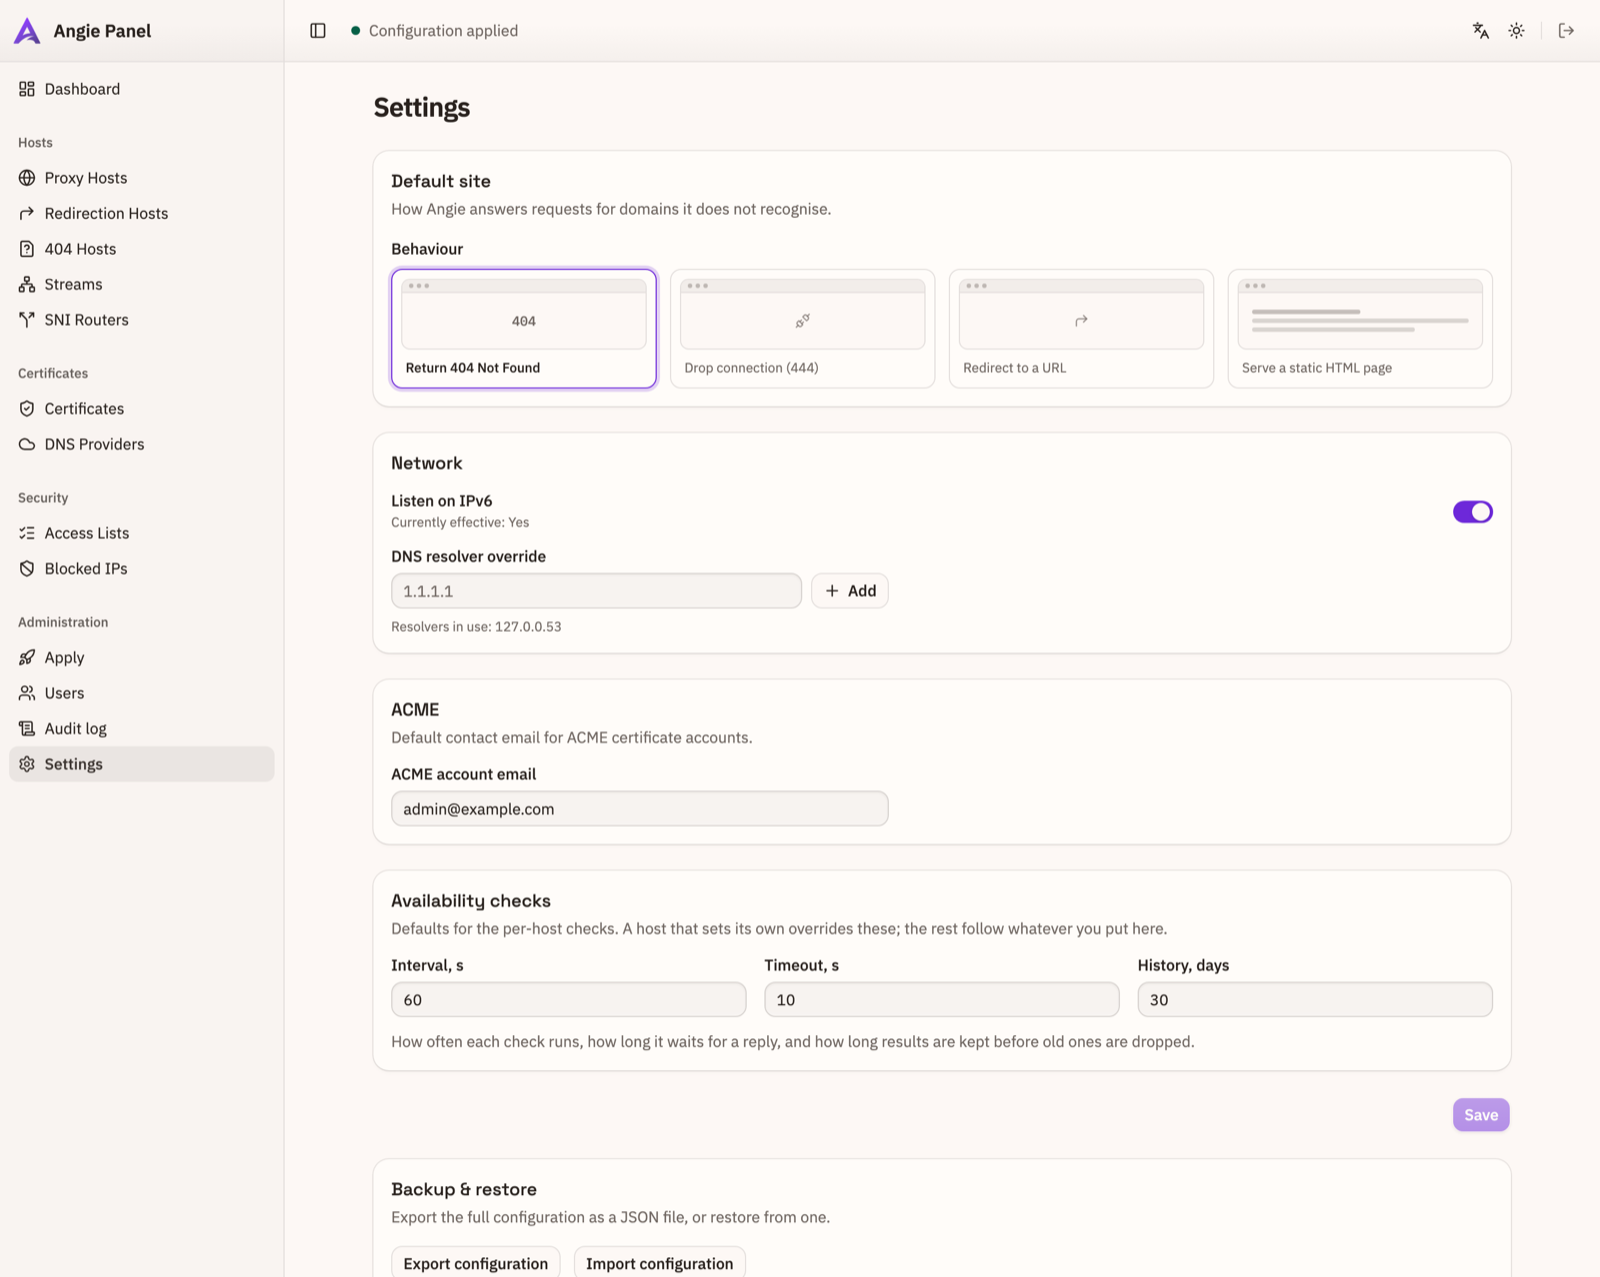Click the 'Configuration applied' status text
The height and width of the screenshot is (1277, 1600).
[443, 31]
